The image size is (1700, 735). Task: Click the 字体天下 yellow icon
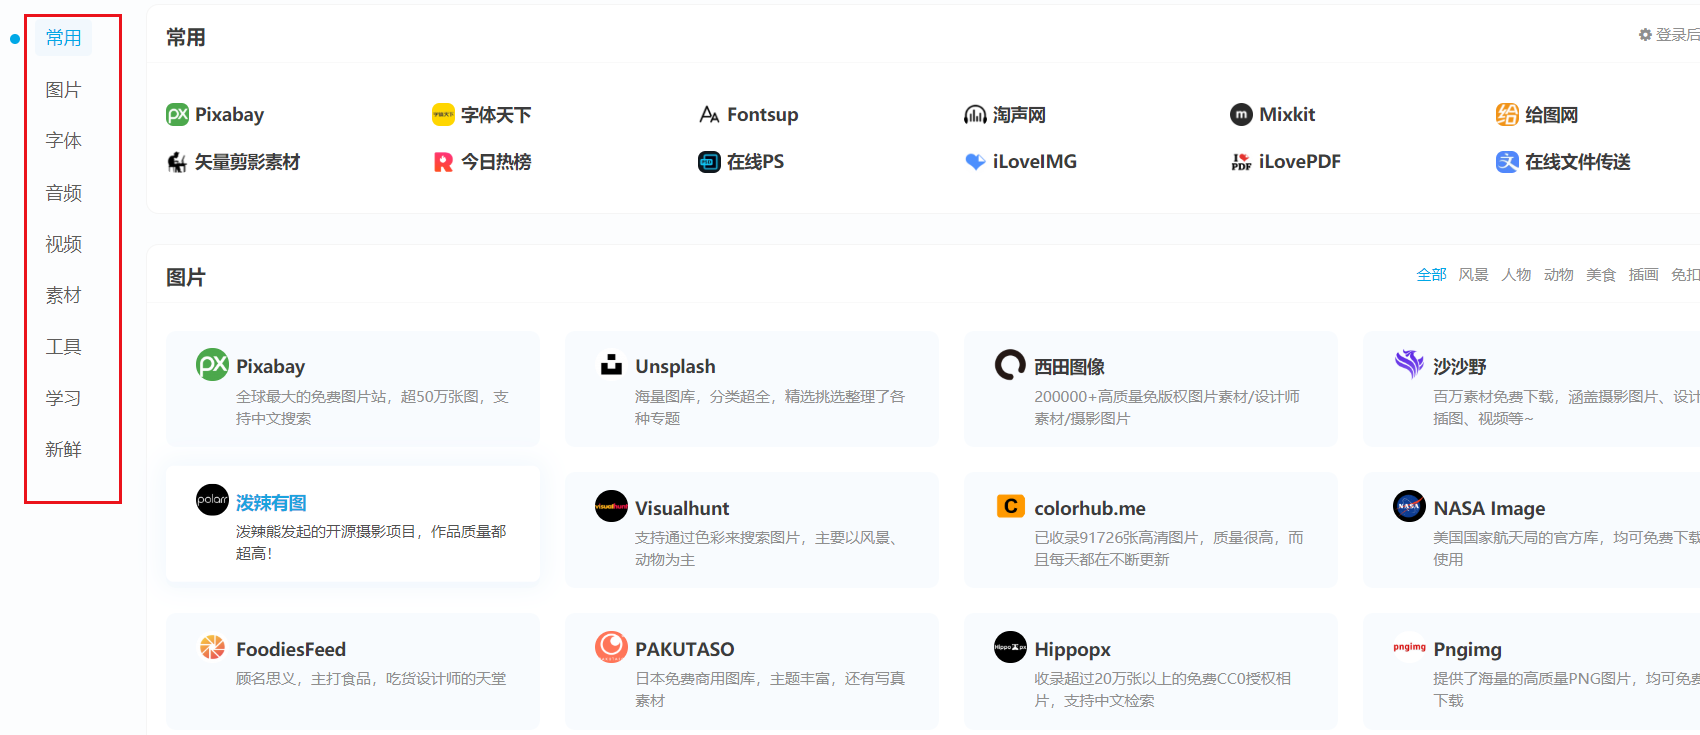443,115
